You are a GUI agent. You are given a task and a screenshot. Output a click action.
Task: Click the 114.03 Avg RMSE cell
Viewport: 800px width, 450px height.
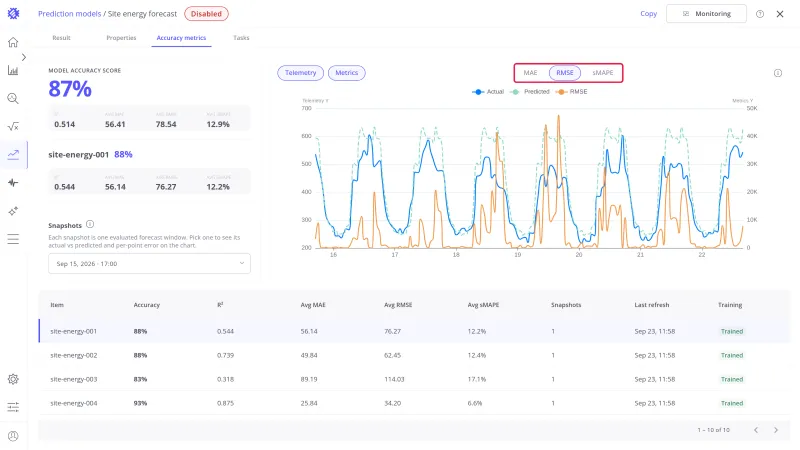(x=394, y=379)
